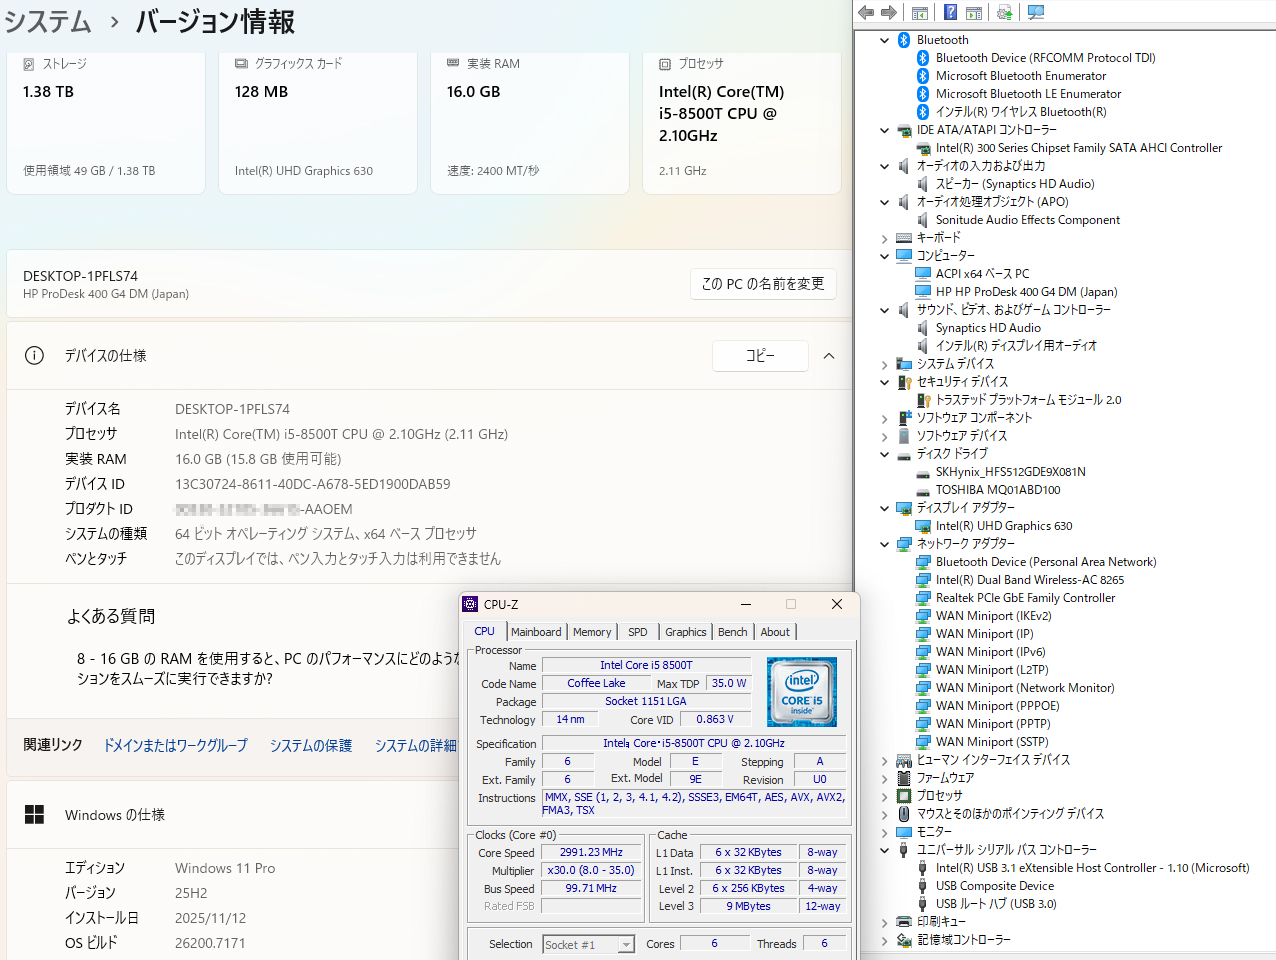Click the show/hide console tree toolbar icon
Image resolution: width=1276 pixels, height=960 pixels.
pos(920,13)
